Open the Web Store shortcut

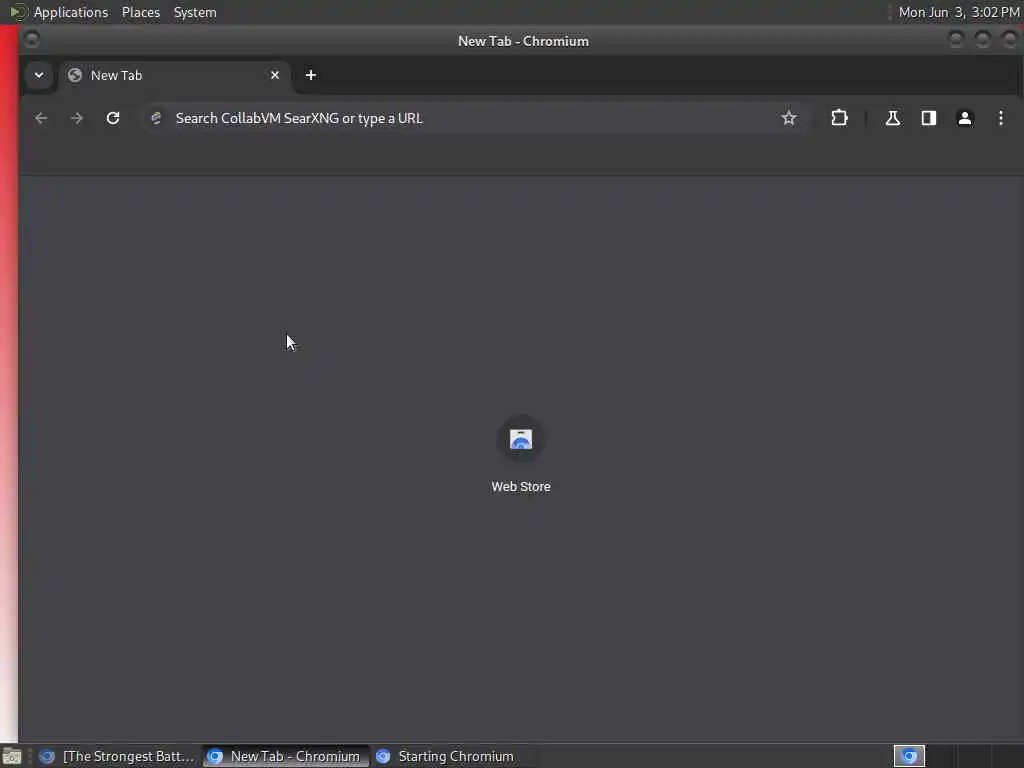pyautogui.click(x=520, y=454)
